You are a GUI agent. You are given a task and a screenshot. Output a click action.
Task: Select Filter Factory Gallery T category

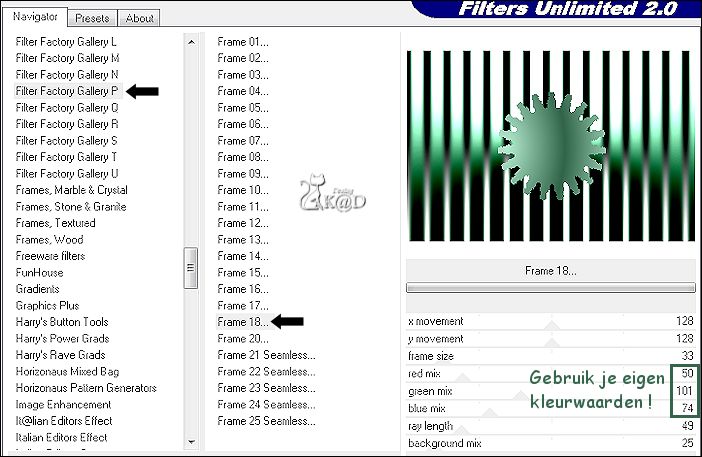66,157
